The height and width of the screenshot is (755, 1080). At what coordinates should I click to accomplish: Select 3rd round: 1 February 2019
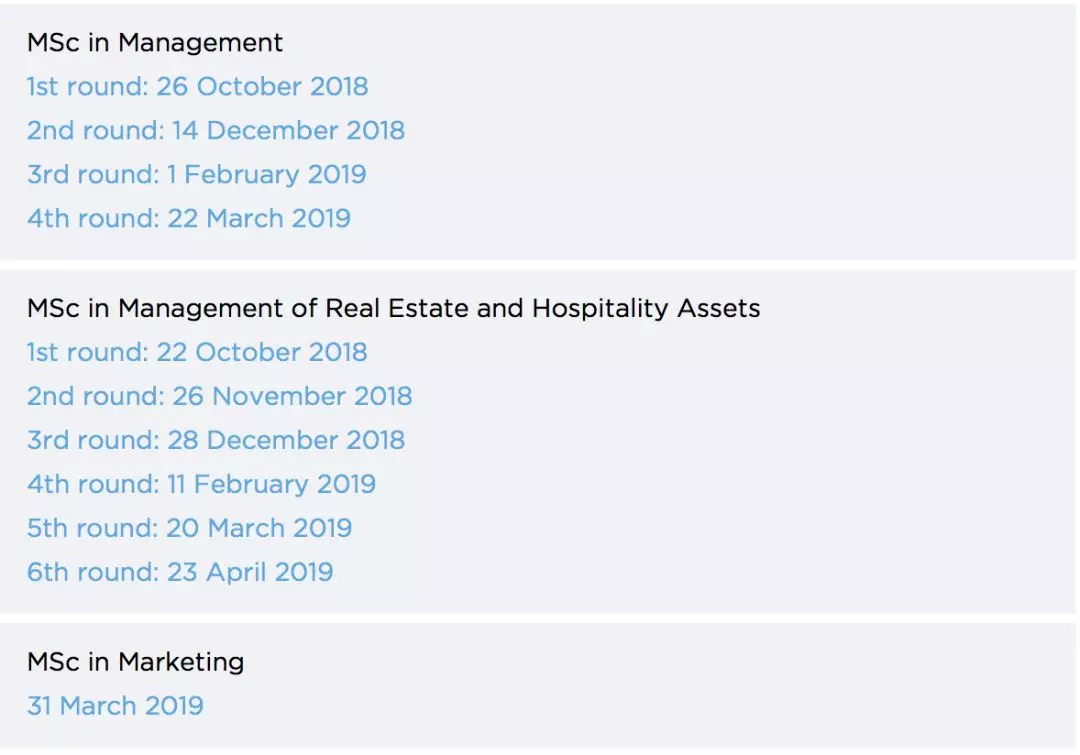(196, 175)
